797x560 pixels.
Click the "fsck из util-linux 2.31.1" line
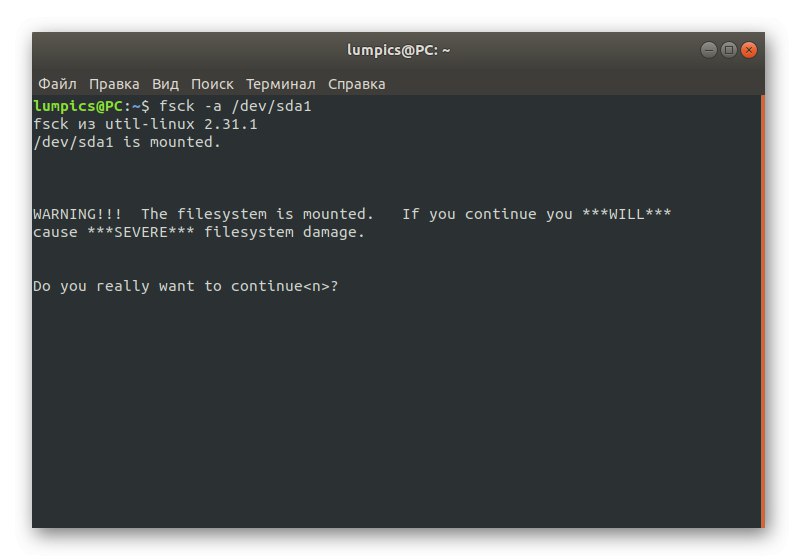pos(145,124)
